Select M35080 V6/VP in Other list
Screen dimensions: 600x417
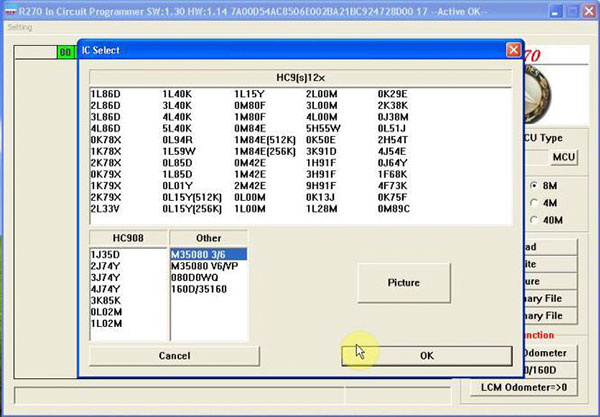204,266
